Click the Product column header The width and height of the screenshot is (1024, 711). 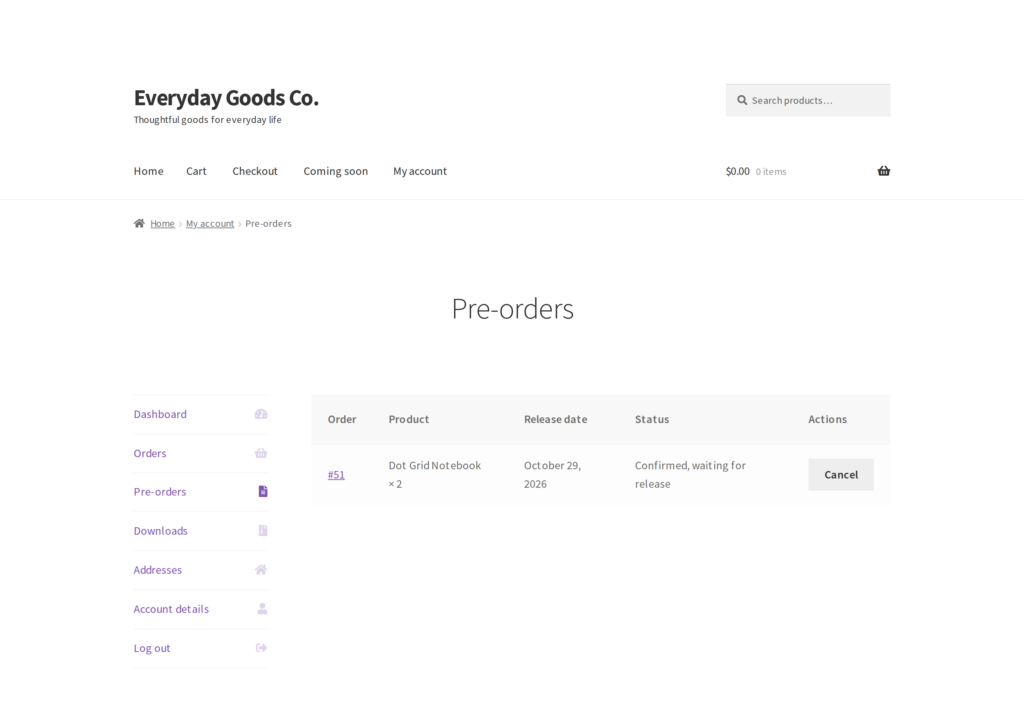pyautogui.click(x=409, y=419)
